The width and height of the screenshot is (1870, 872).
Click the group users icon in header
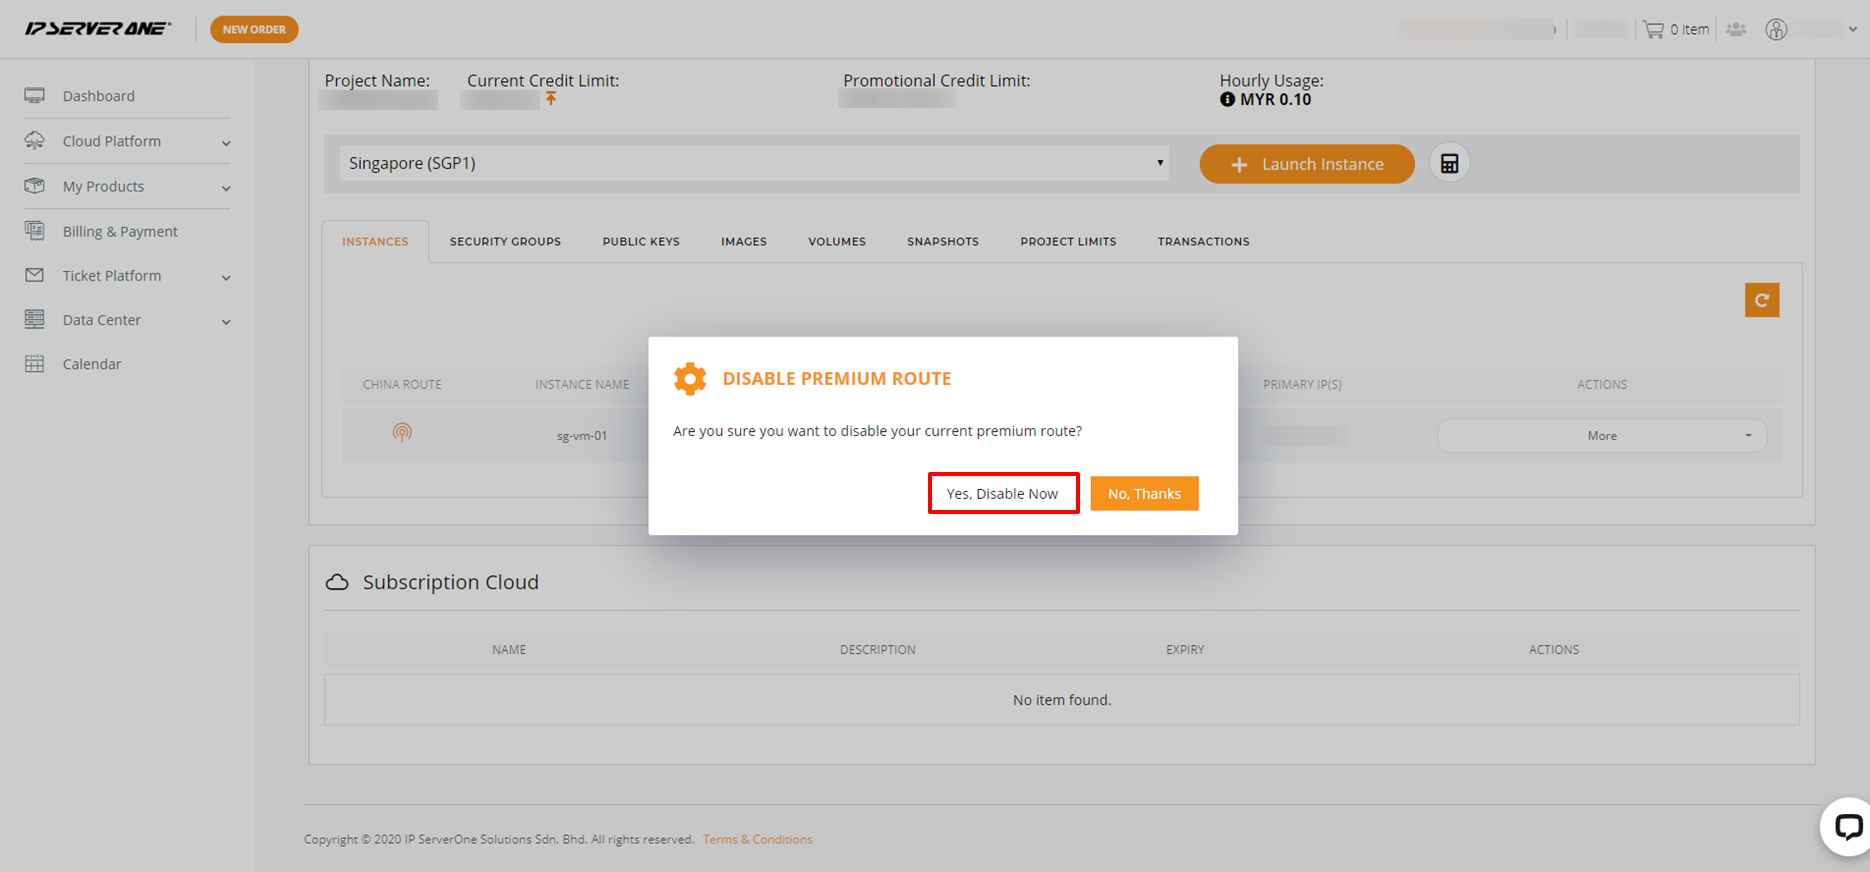pyautogui.click(x=1736, y=29)
